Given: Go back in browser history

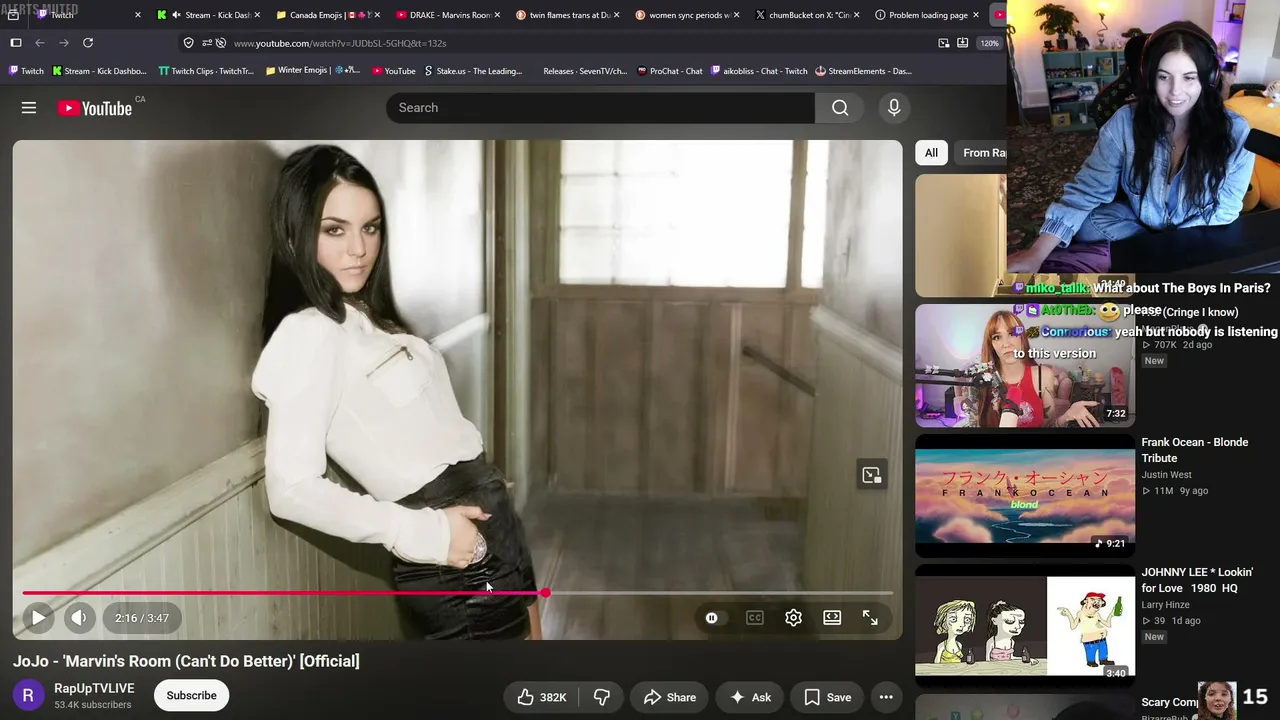Looking at the screenshot, I should [40, 43].
